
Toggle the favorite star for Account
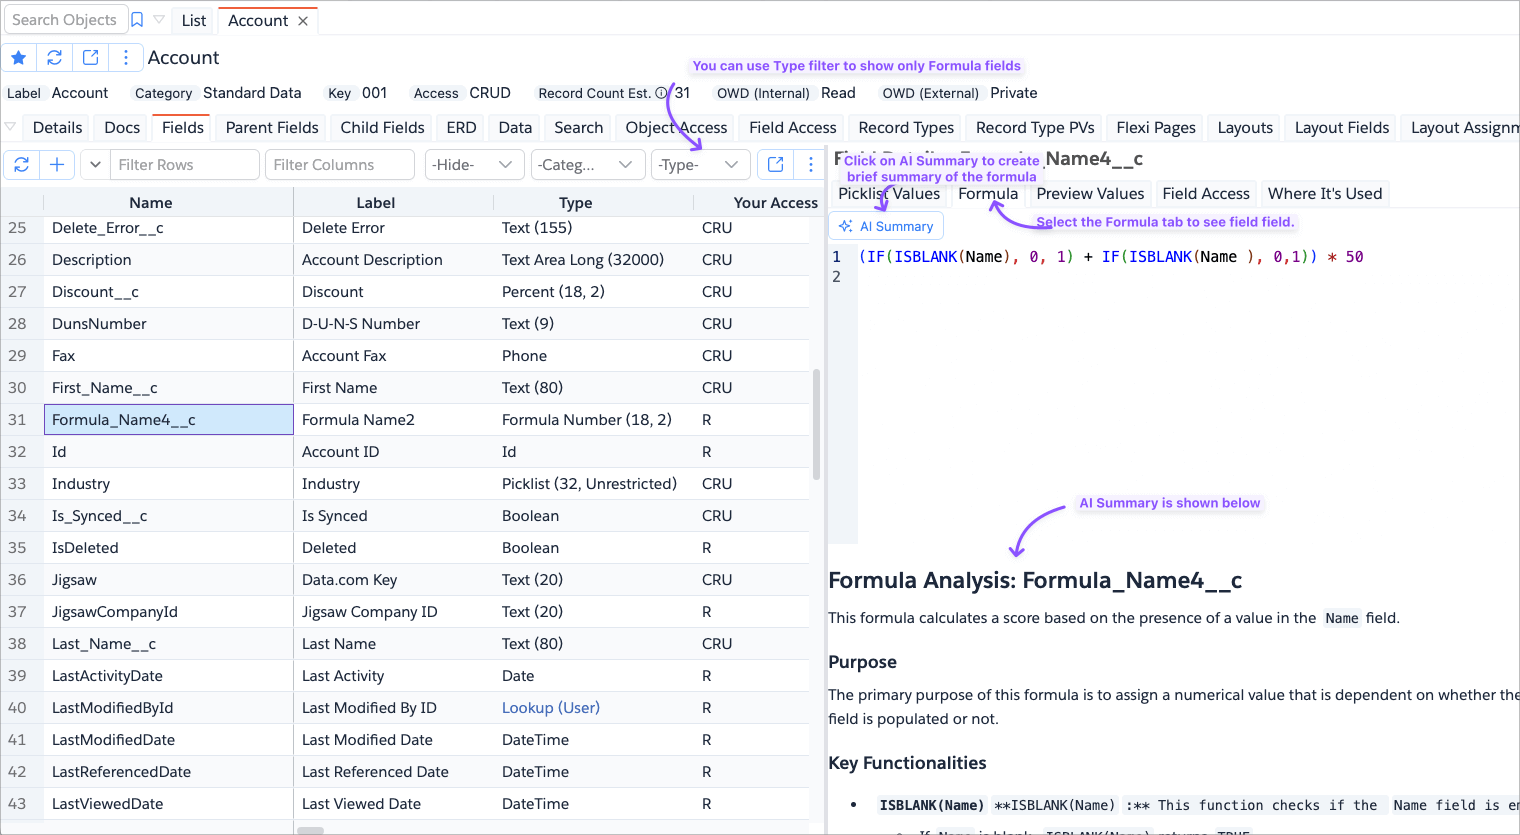point(19,58)
